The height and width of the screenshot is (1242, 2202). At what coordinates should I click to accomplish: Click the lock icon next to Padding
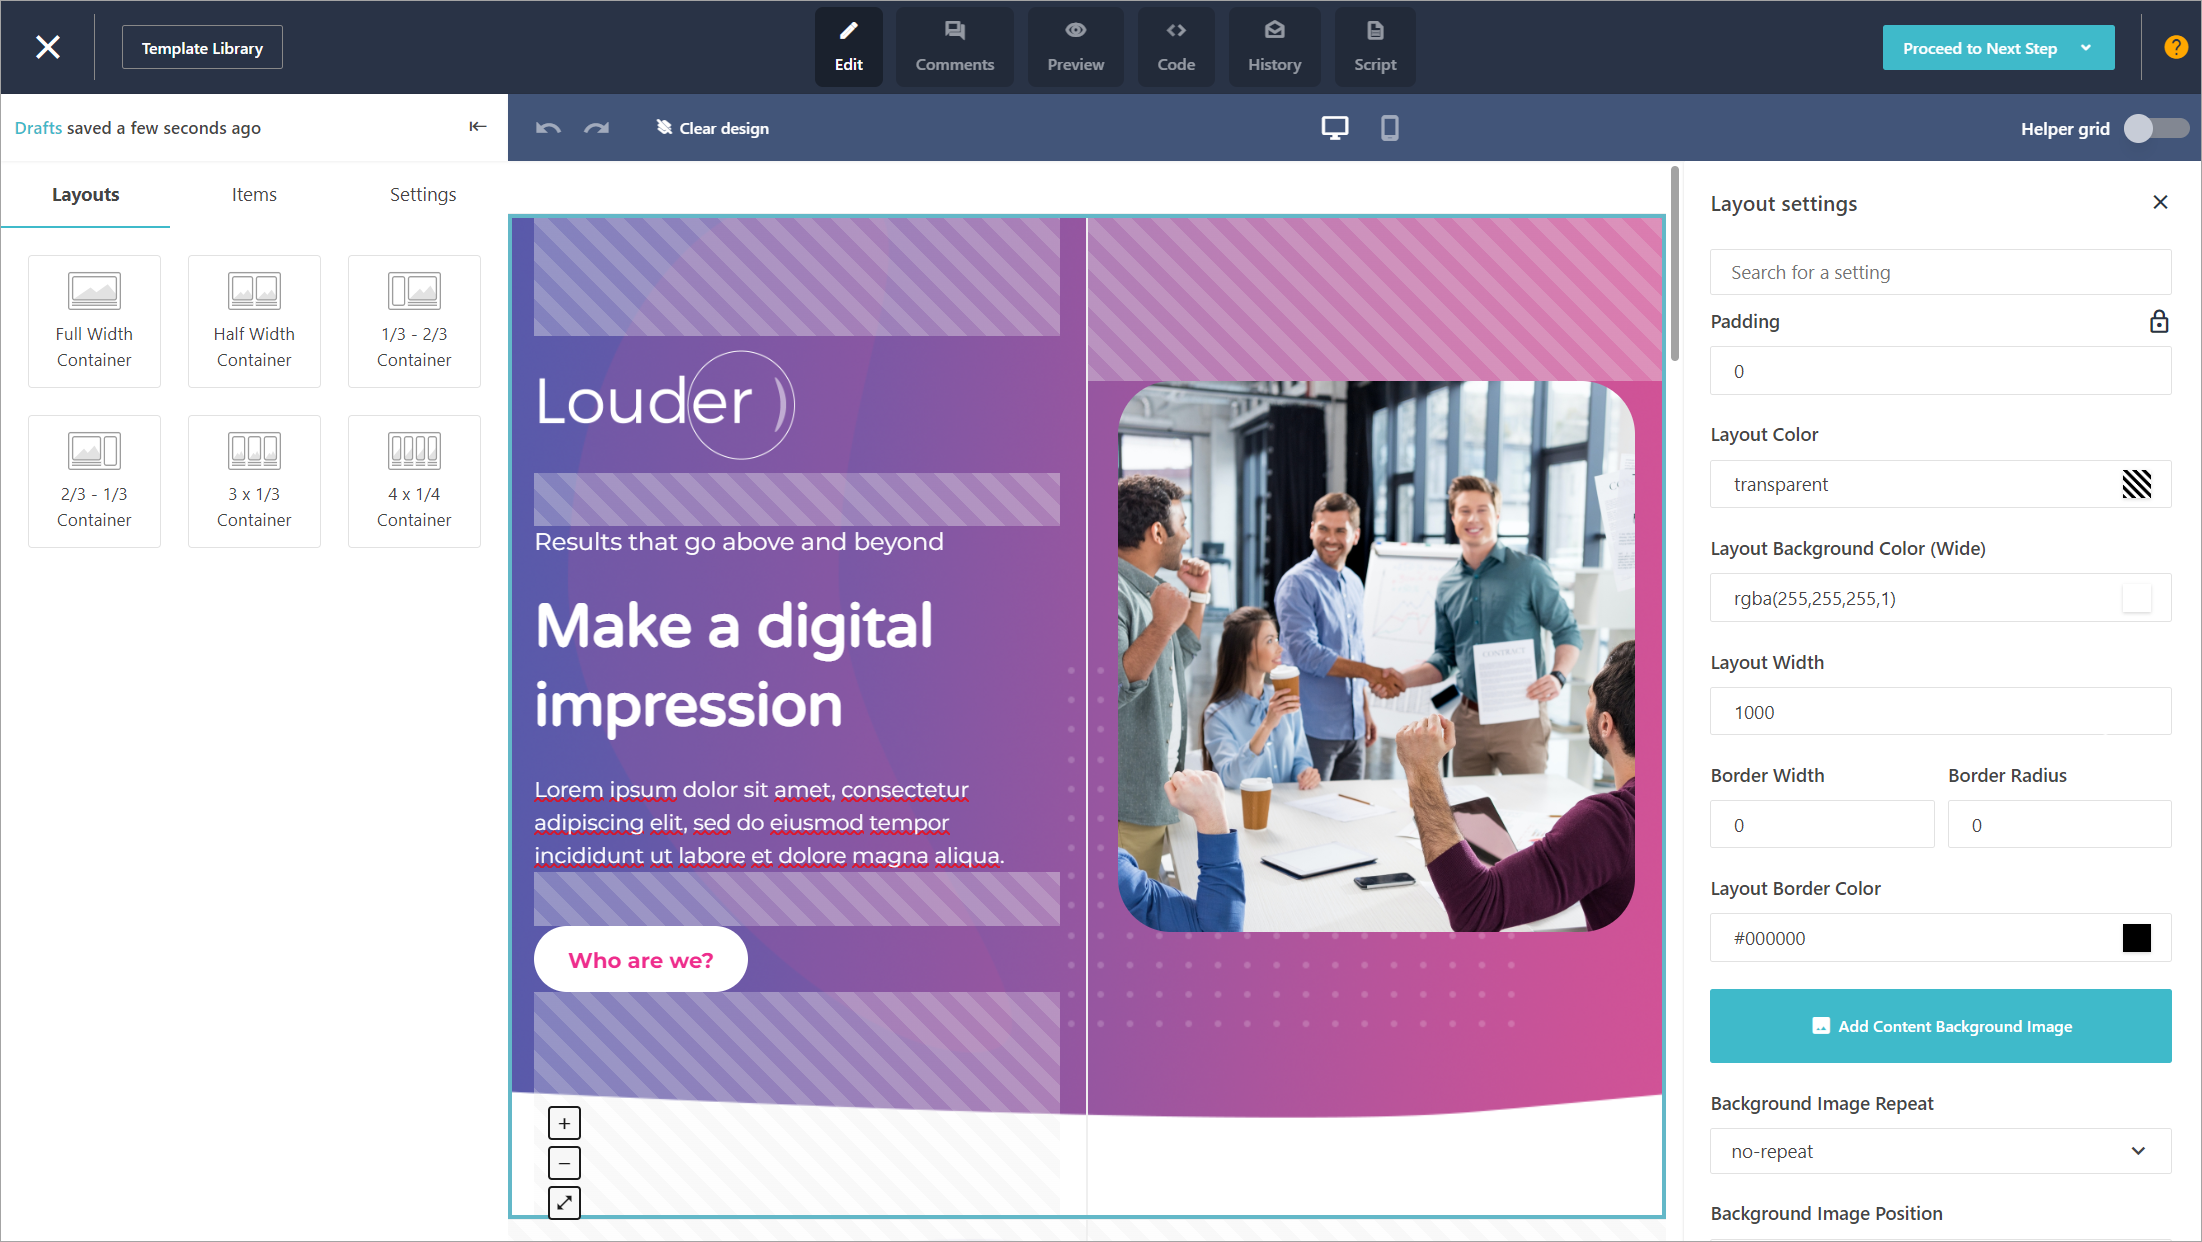pyautogui.click(x=2155, y=321)
